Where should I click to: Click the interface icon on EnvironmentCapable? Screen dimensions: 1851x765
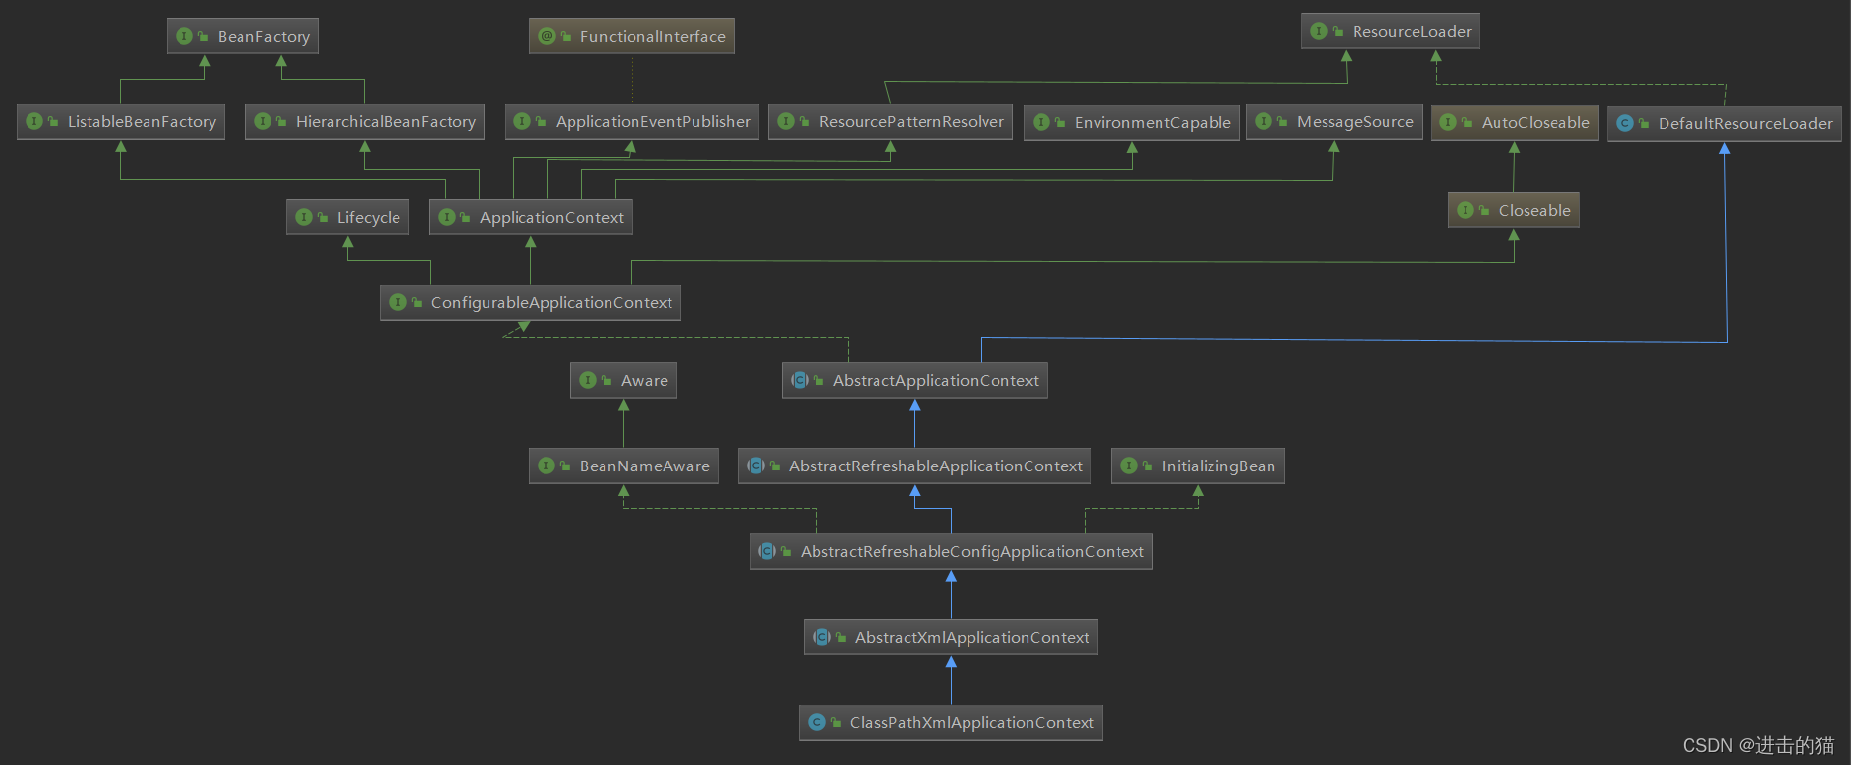point(1041,122)
